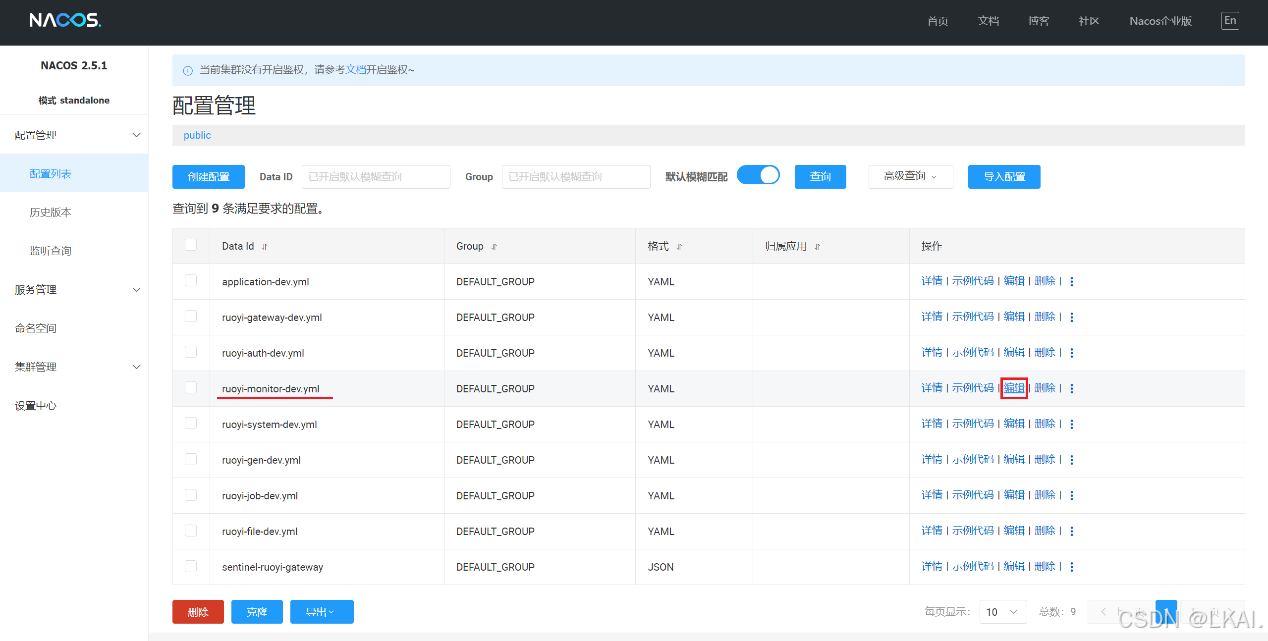The width and height of the screenshot is (1268, 641).
Task: Select 配置列表 in the sidebar
Action: click(74, 174)
